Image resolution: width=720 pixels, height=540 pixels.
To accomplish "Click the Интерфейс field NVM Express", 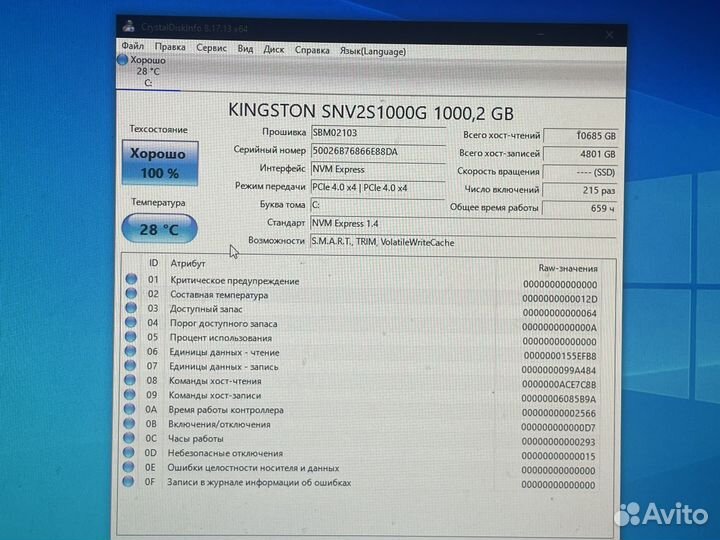I will tap(378, 169).
